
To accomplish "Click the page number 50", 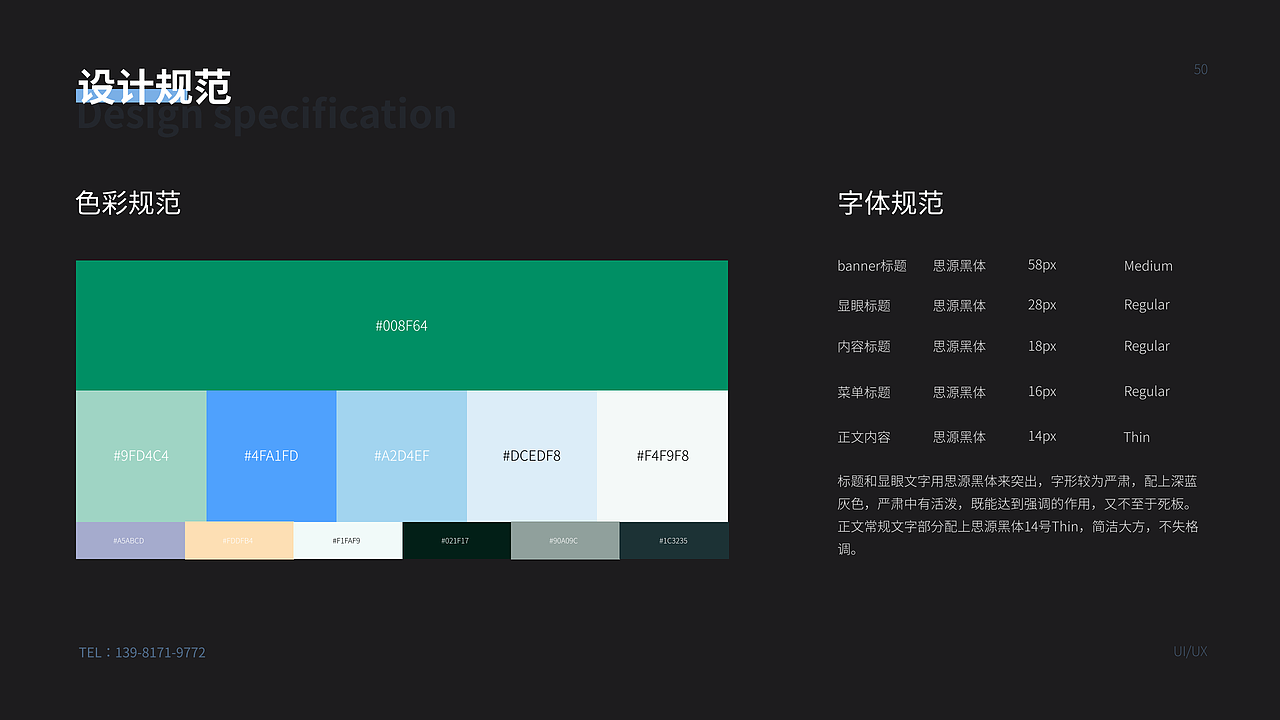I will [x=1200, y=69].
